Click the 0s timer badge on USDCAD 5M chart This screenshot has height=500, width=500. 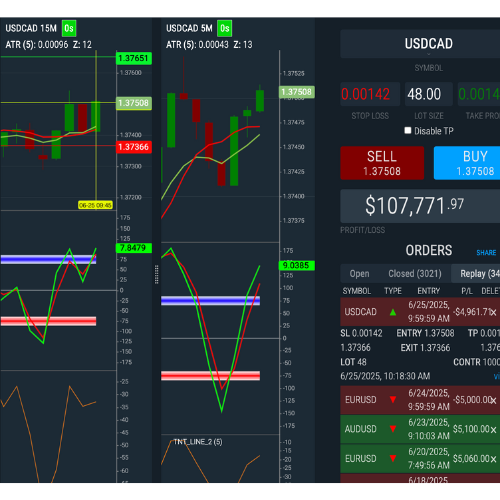click(225, 28)
